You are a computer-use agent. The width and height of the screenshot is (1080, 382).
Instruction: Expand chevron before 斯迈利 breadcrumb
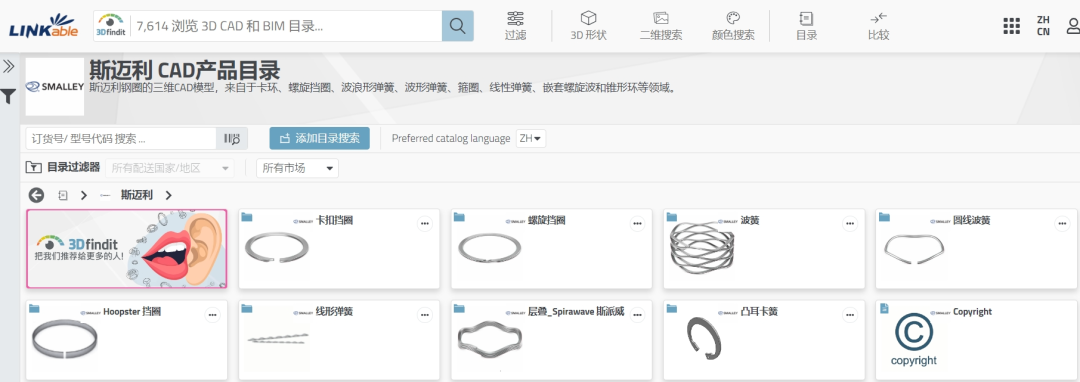84,195
